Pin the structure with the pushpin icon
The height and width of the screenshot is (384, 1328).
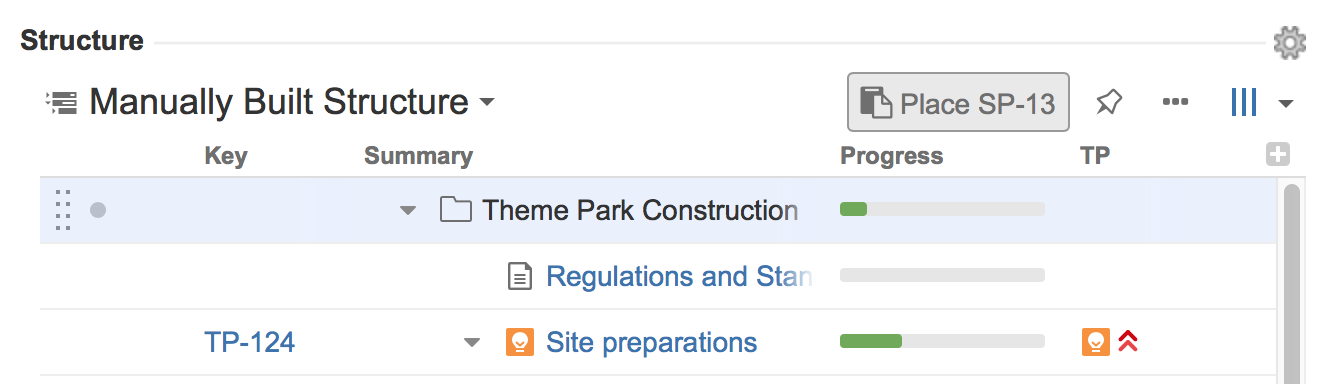(1108, 102)
